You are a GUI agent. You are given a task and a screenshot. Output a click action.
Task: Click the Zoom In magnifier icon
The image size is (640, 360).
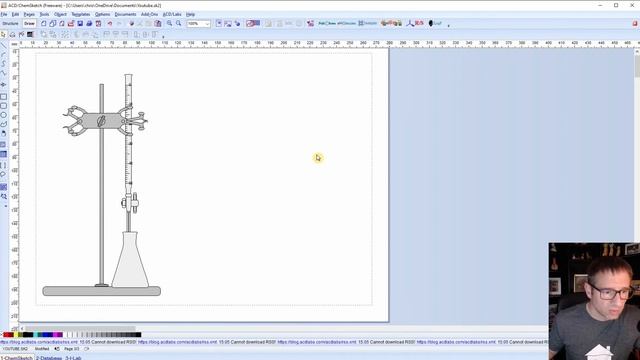[169, 24]
